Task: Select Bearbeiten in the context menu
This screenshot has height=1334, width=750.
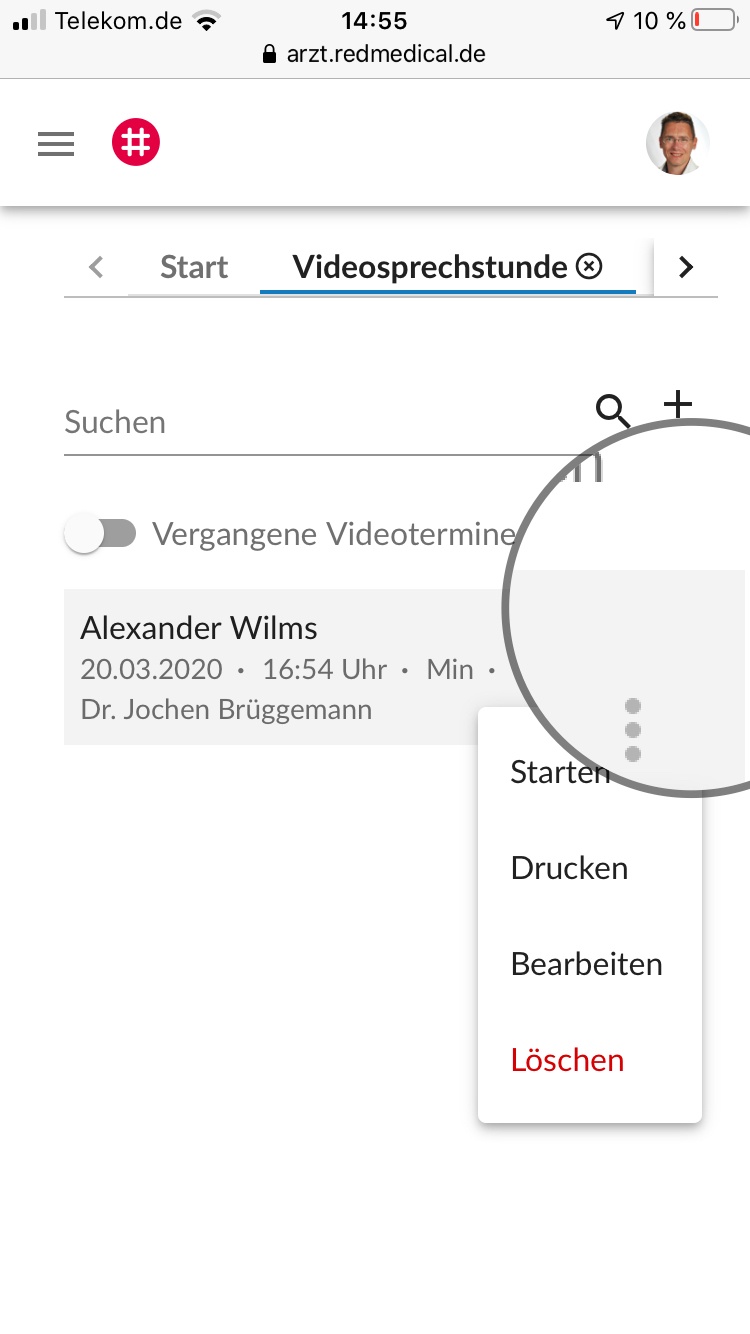Action: click(586, 964)
